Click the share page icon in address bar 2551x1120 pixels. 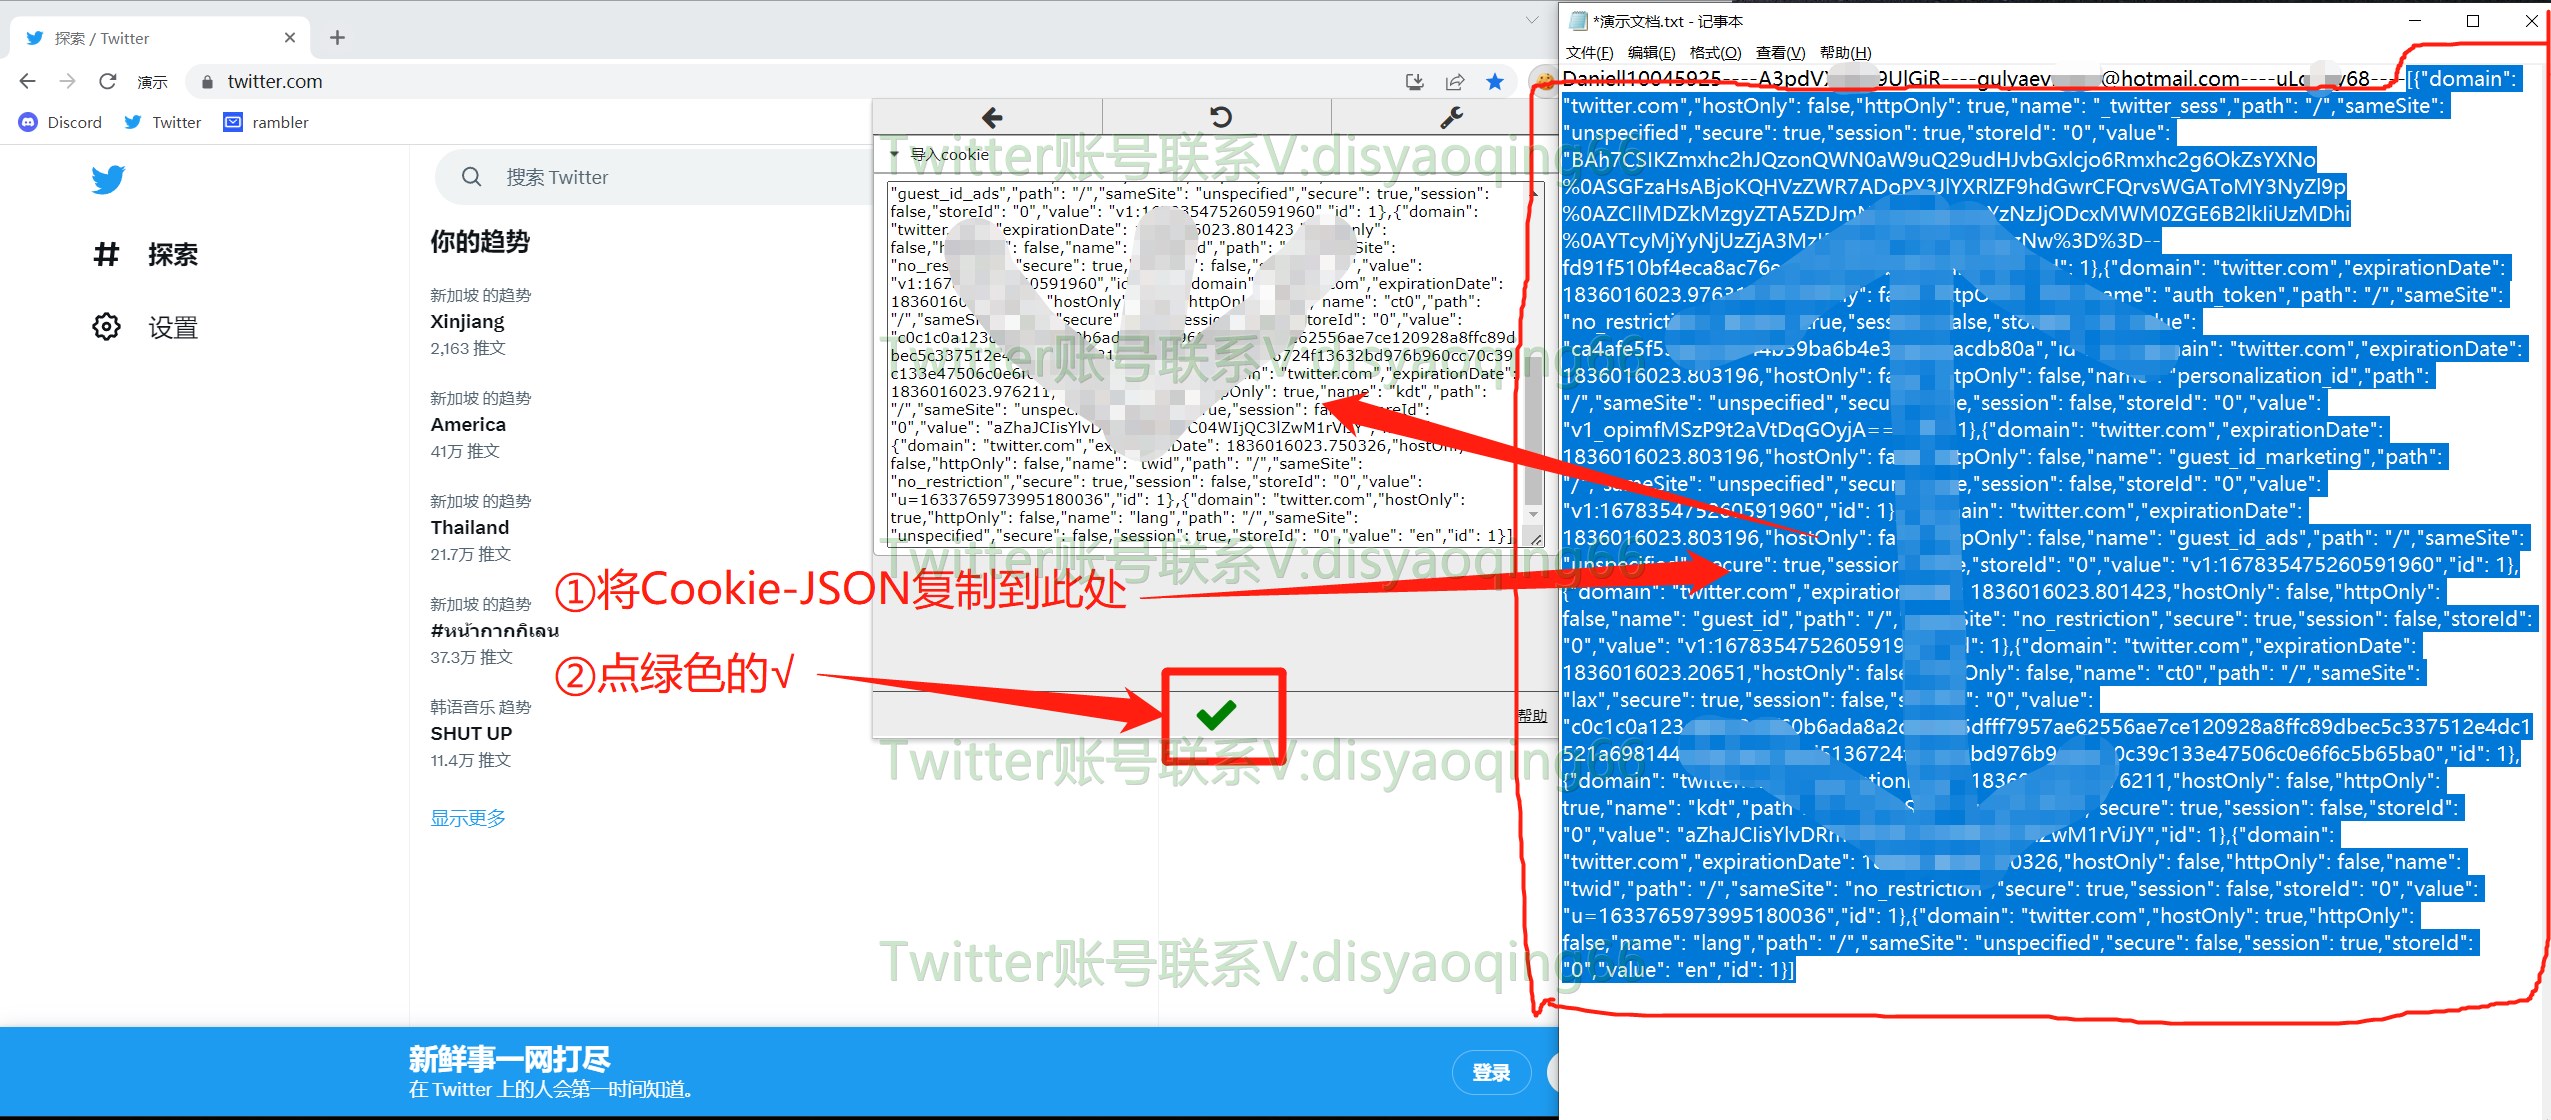click(x=1455, y=82)
